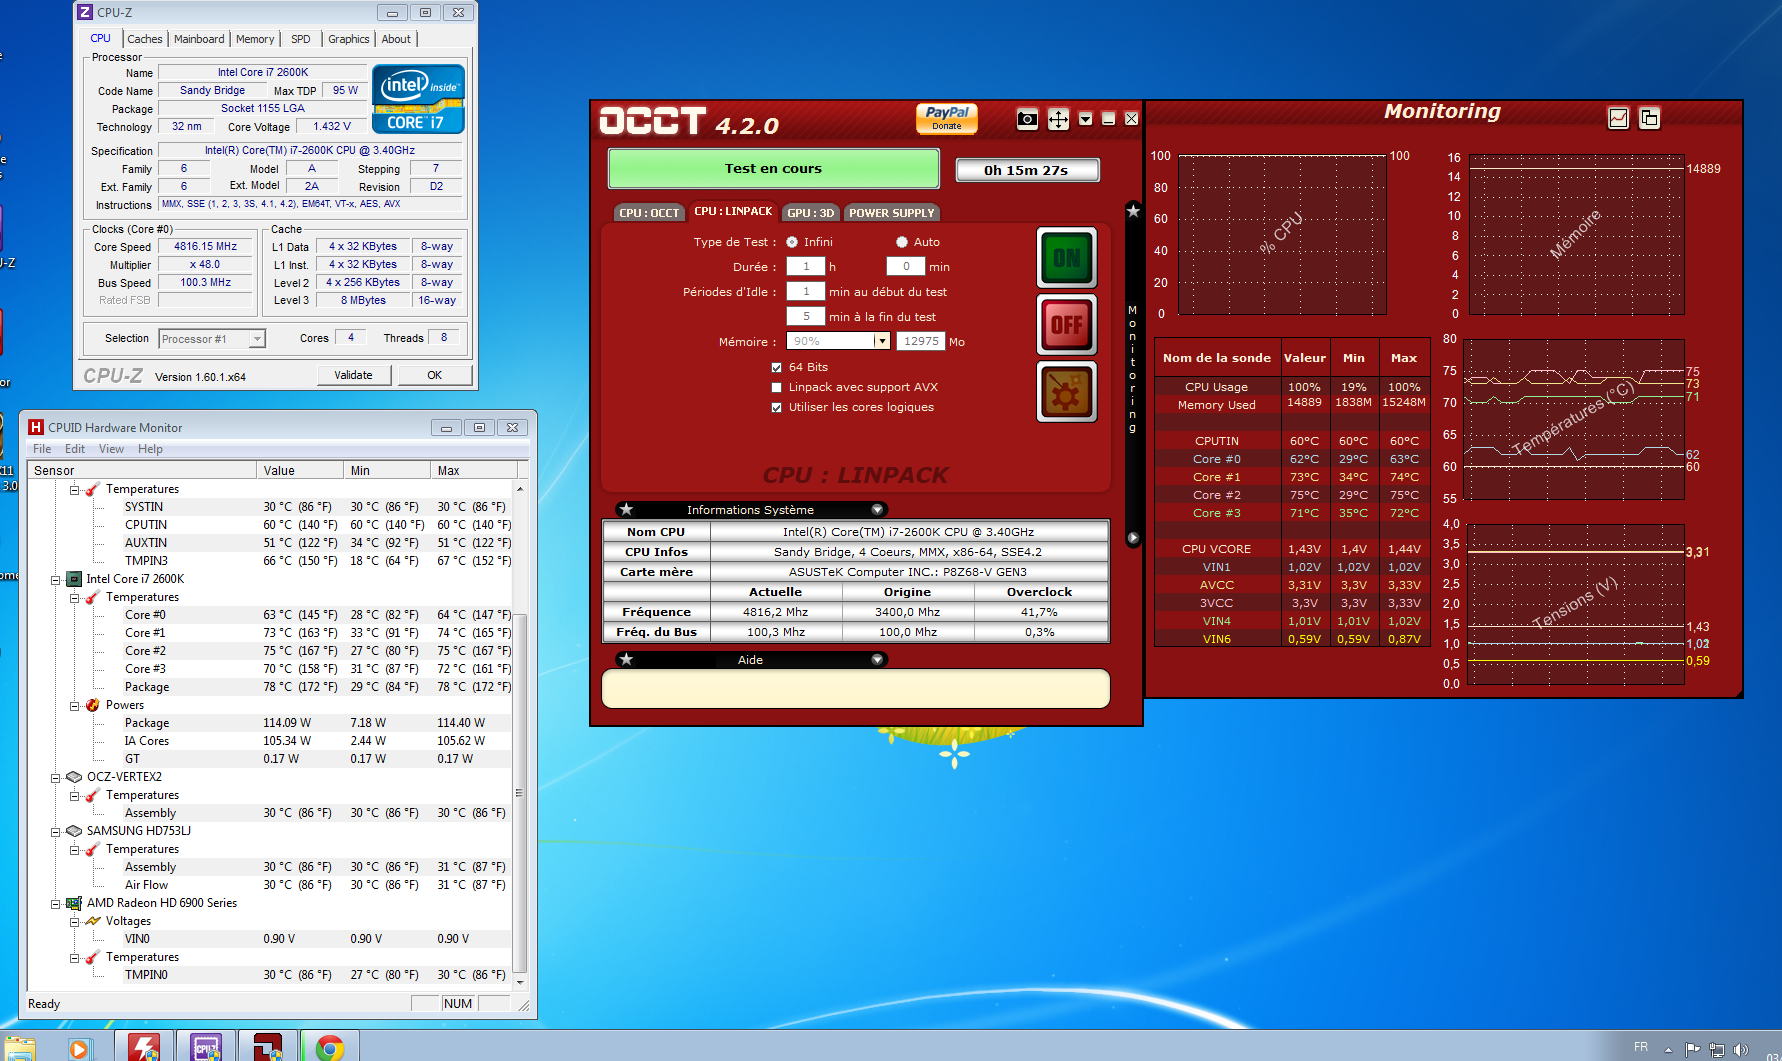Open OCCT settings with the gear icon
Screen dimensions: 1782x1061
(x=1066, y=392)
